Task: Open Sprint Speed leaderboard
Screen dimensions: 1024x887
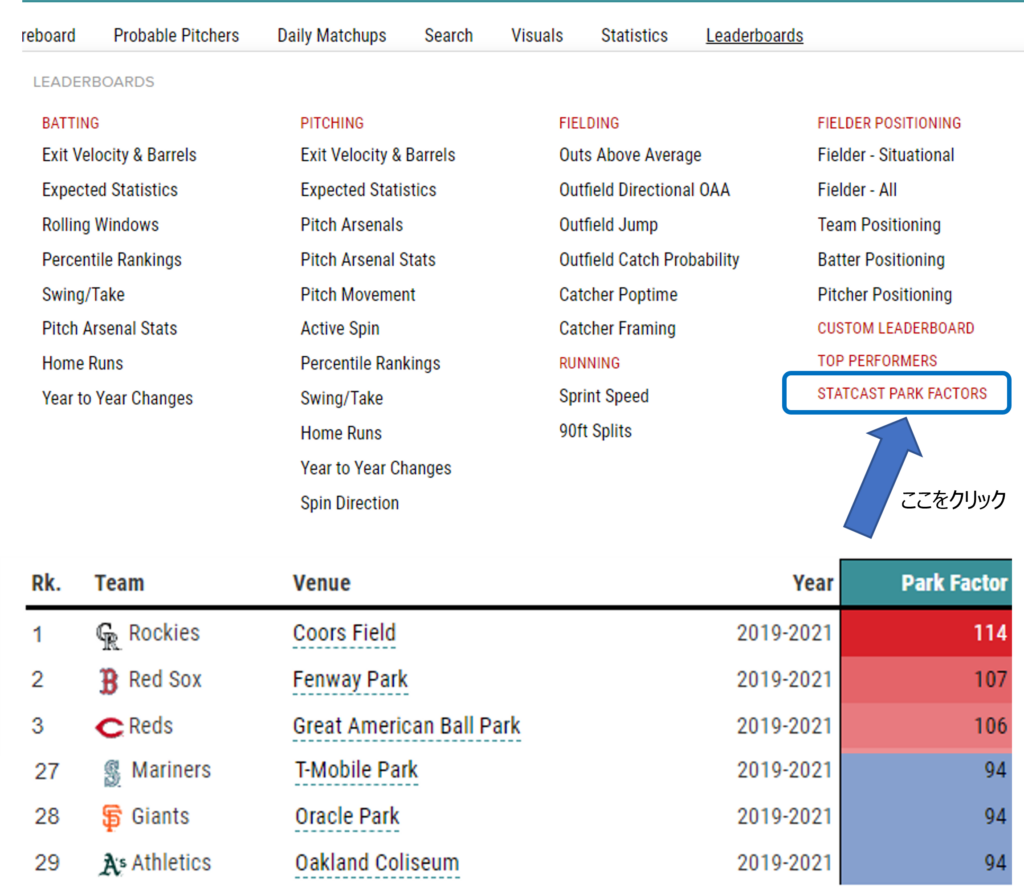Action: [603, 396]
